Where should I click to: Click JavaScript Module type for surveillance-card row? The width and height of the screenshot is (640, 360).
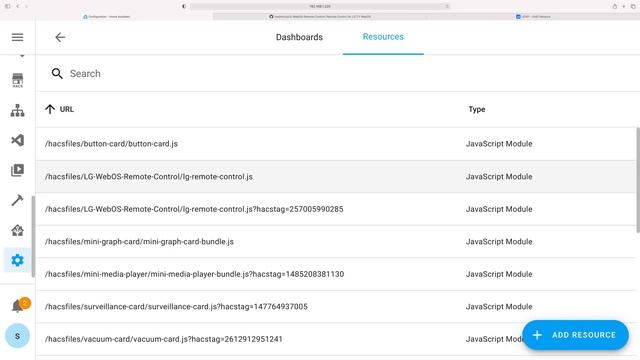click(499, 307)
